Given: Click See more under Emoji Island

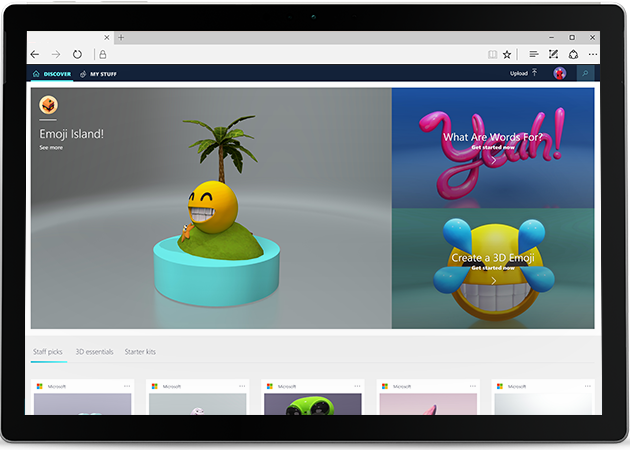Looking at the screenshot, I should [51, 147].
